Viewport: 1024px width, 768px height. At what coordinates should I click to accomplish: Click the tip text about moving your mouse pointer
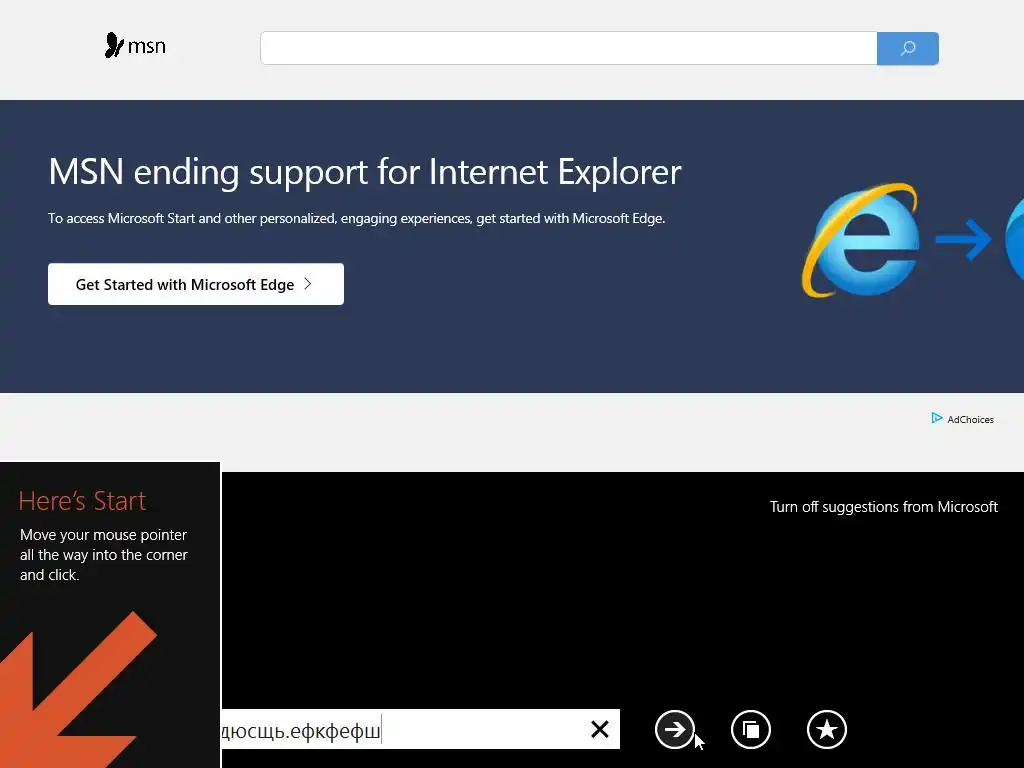104,555
